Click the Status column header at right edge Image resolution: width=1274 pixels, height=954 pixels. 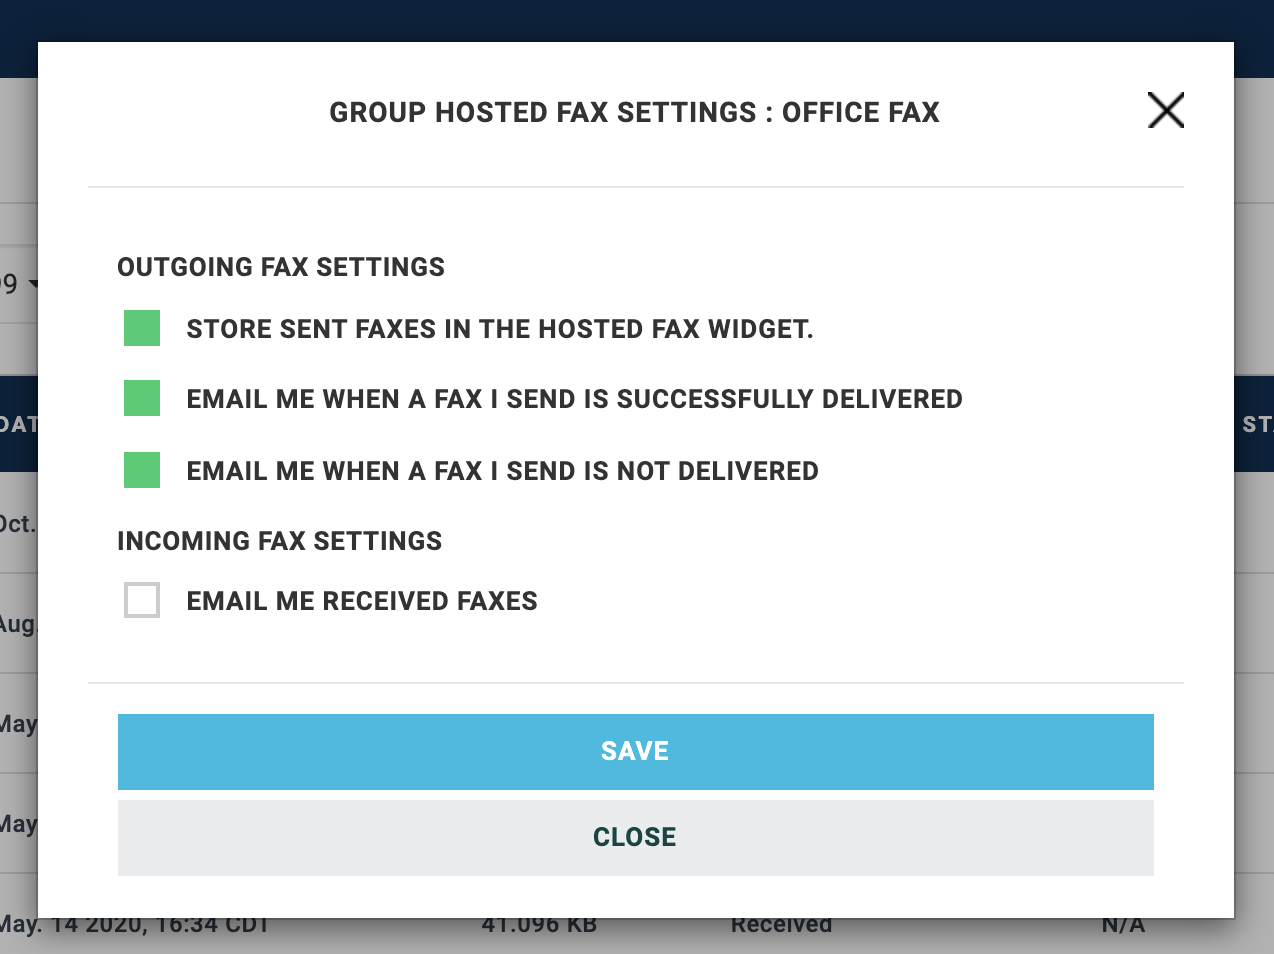pos(1256,424)
